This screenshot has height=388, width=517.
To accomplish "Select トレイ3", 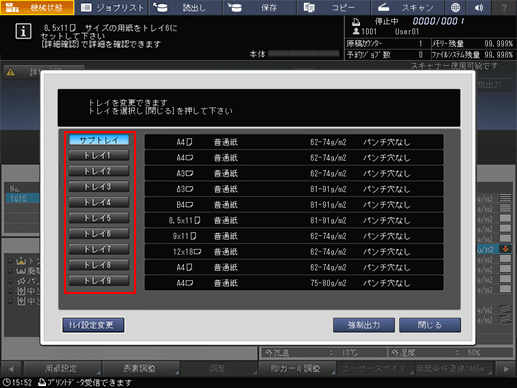I will click(99, 187).
